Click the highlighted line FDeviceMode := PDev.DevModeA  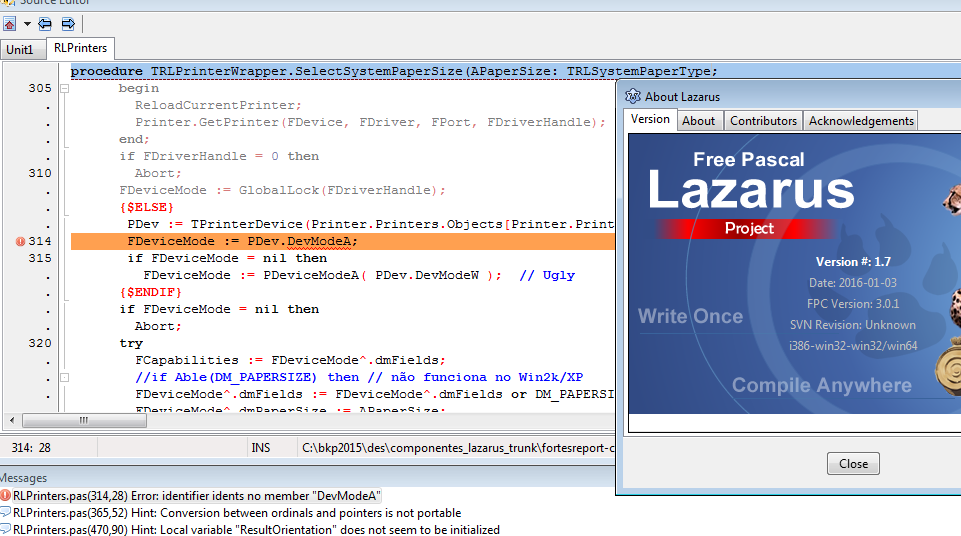[x=343, y=241]
